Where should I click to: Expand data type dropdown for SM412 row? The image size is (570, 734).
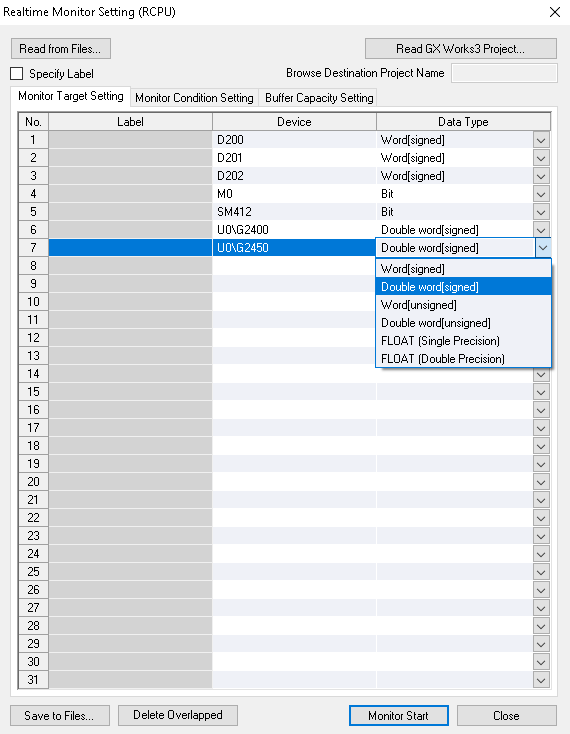click(x=541, y=212)
